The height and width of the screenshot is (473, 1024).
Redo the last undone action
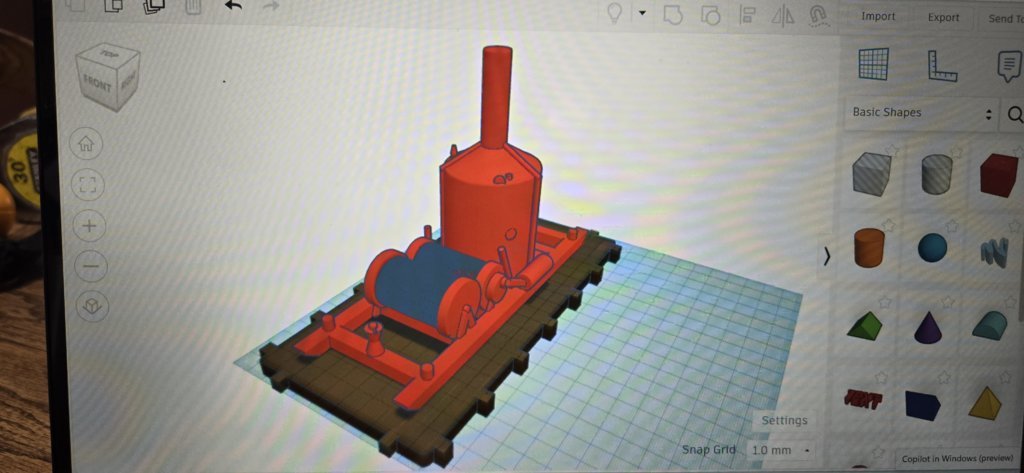271,7
